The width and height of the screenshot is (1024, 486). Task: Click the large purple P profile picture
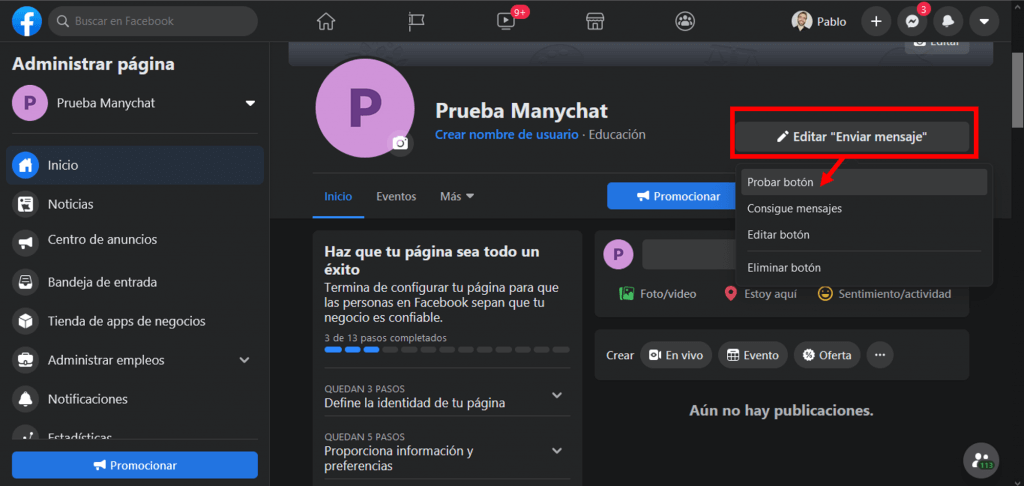[x=365, y=108]
